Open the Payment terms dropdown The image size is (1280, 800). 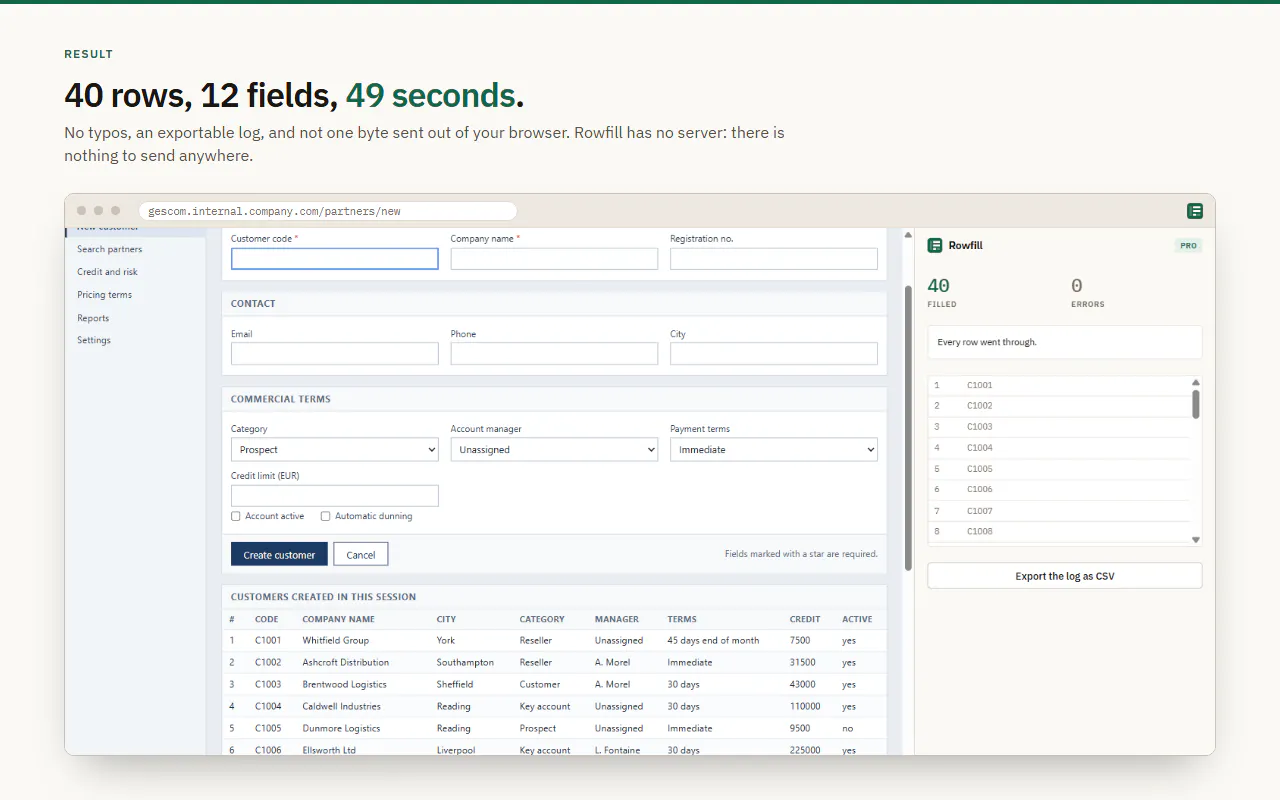click(x=774, y=450)
